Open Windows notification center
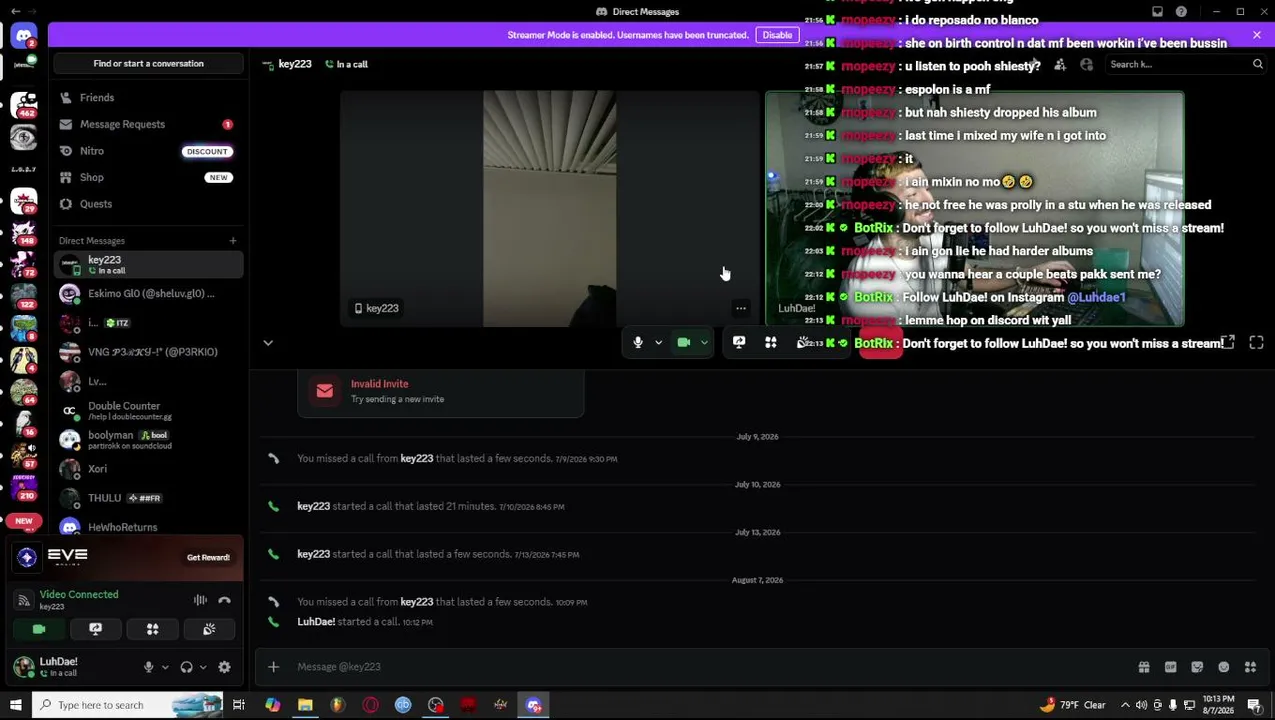The height and width of the screenshot is (720, 1275). [1255, 705]
